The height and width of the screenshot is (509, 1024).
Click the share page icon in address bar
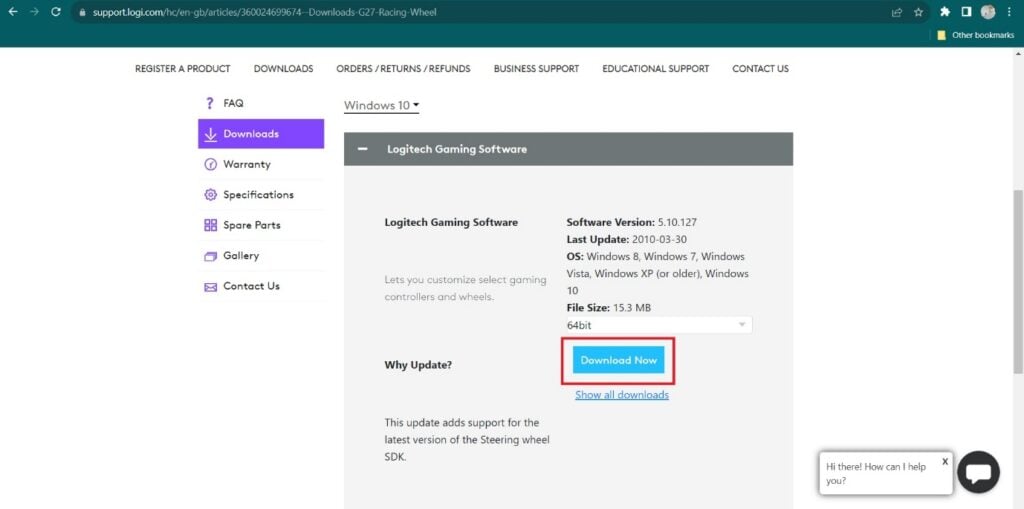tap(897, 12)
